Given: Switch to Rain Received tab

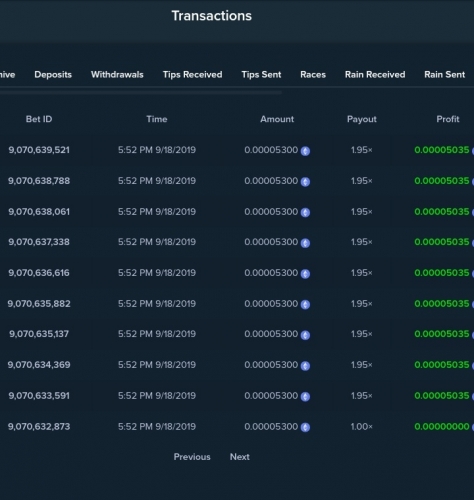Looking at the screenshot, I should pos(375,74).
